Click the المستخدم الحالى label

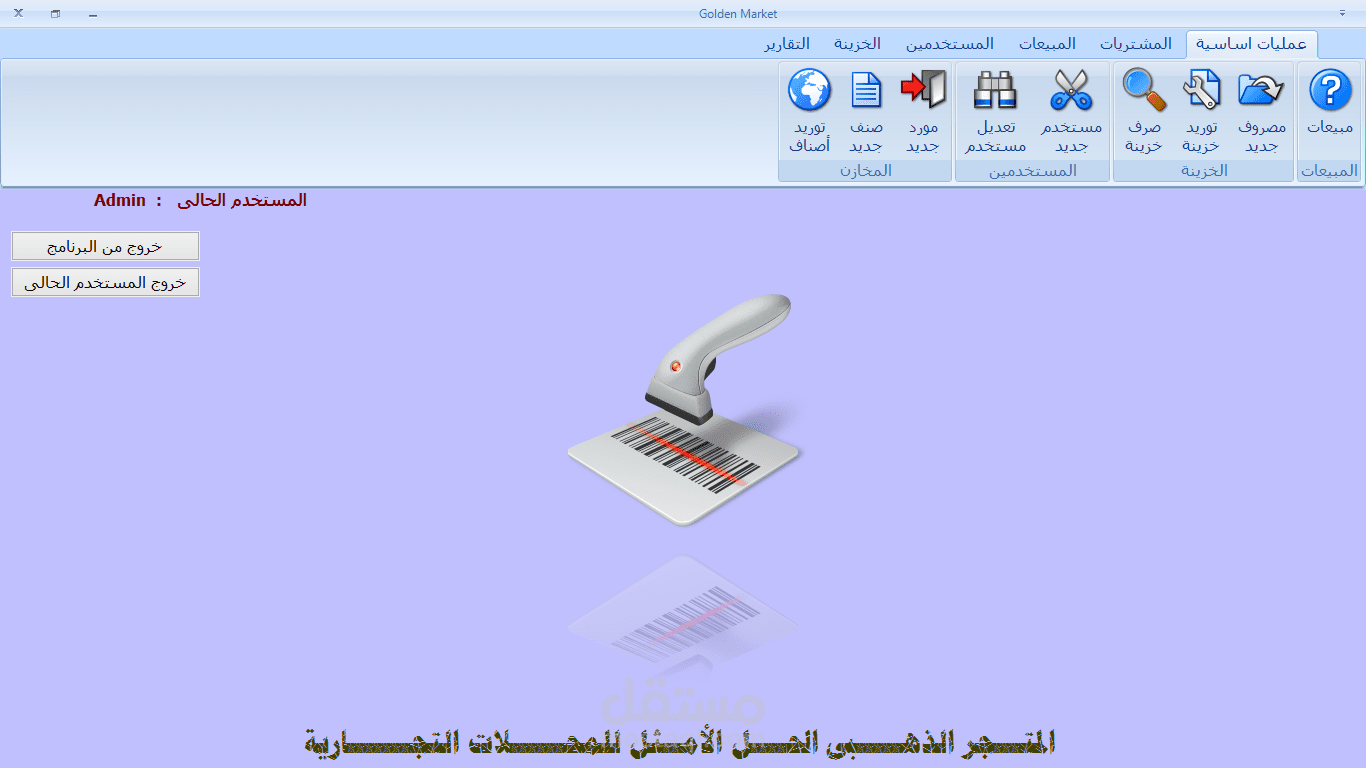[242, 200]
